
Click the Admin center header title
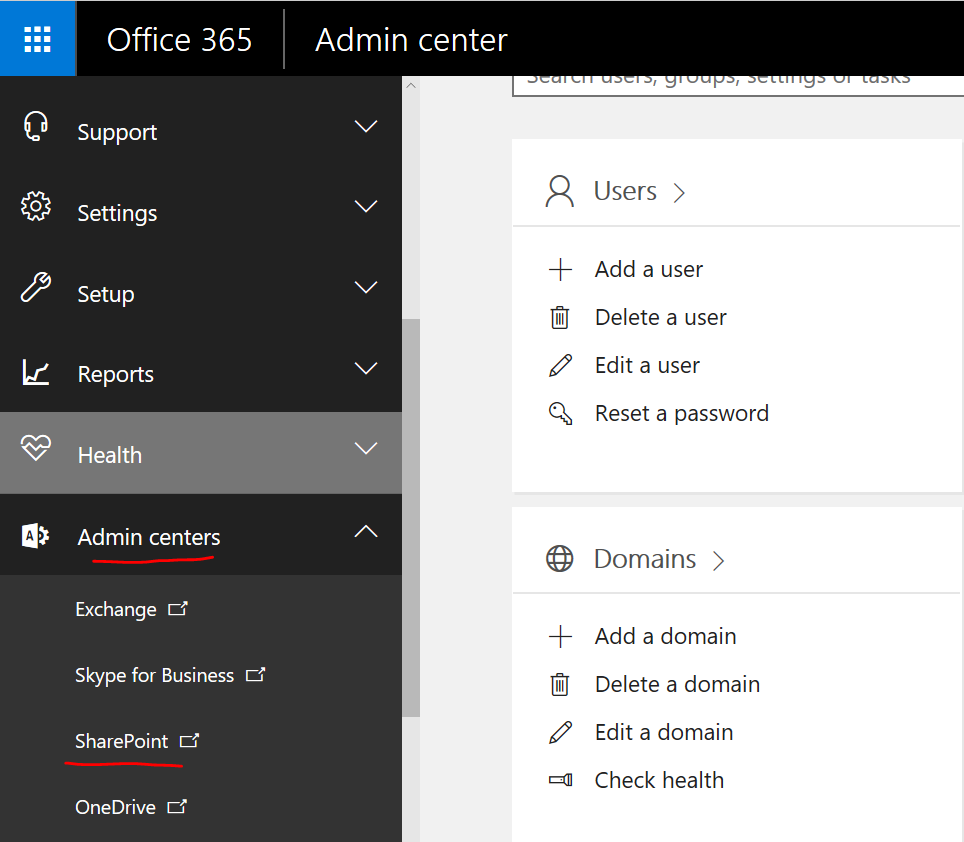click(x=411, y=40)
